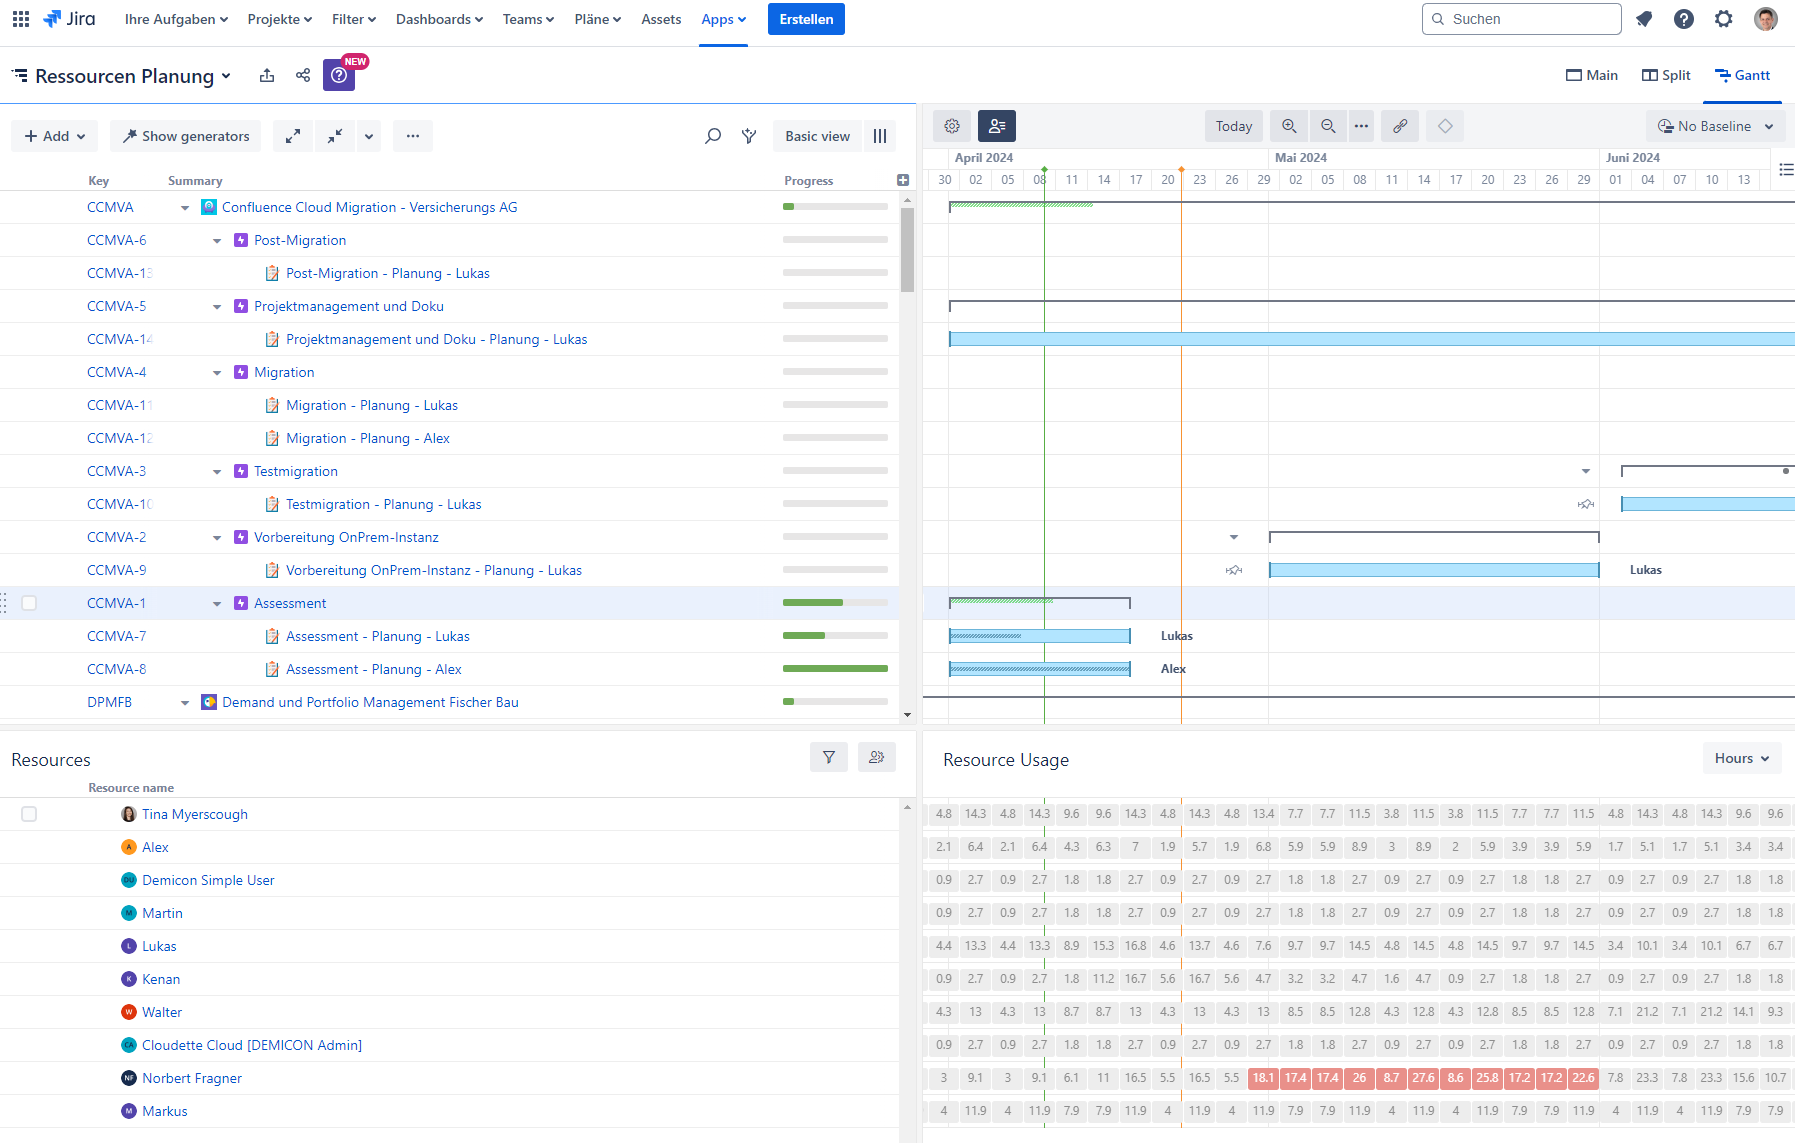The height and width of the screenshot is (1143, 1795).
Task: Zoom in on the Gantt timeline
Action: point(1289,126)
